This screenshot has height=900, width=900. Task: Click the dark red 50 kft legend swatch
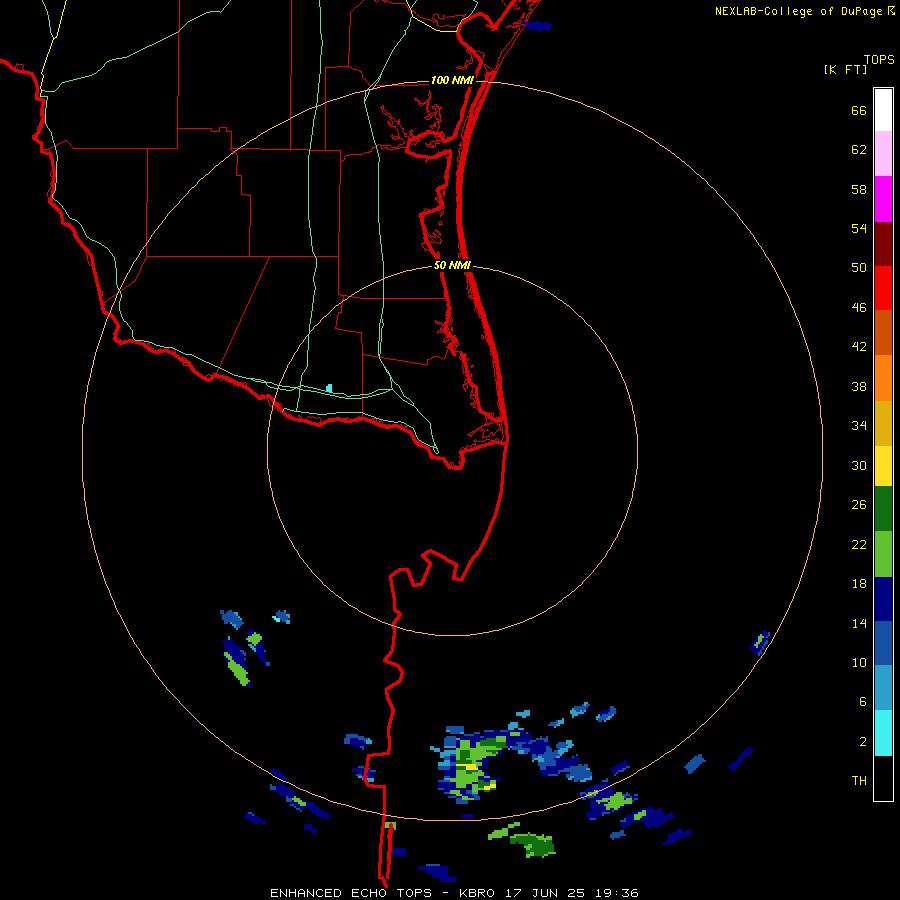[x=883, y=245]
